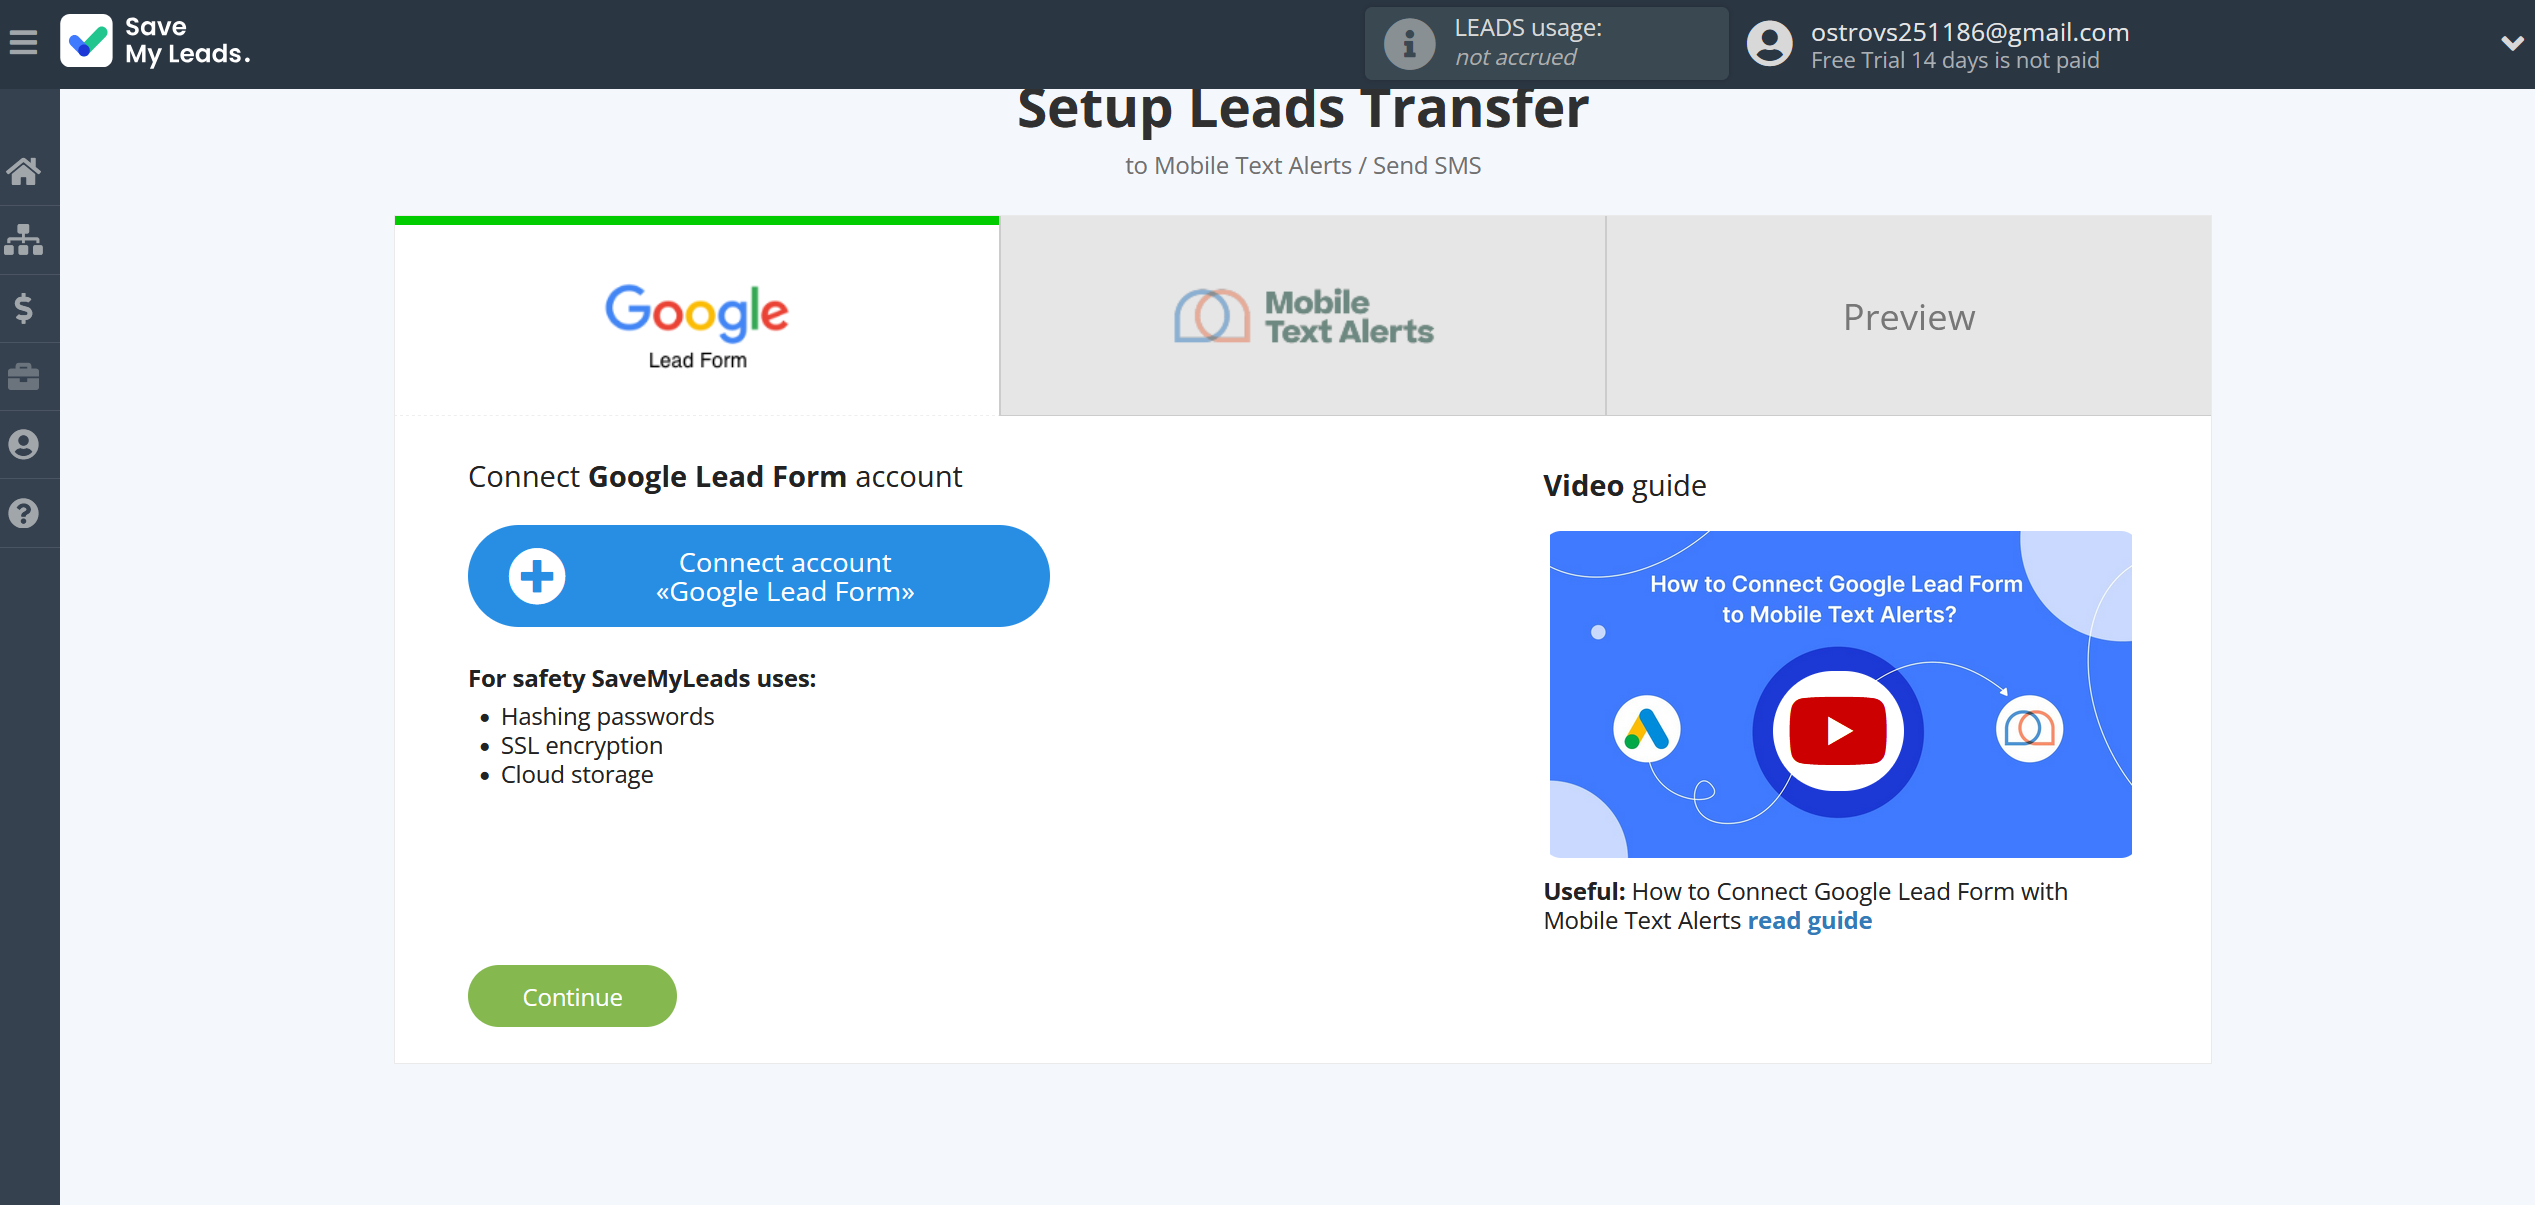Click the Mobile Text Alerts icon in thumbnail
The height and width of the screenshot is (1205, 2535).
pos(2029,729)
